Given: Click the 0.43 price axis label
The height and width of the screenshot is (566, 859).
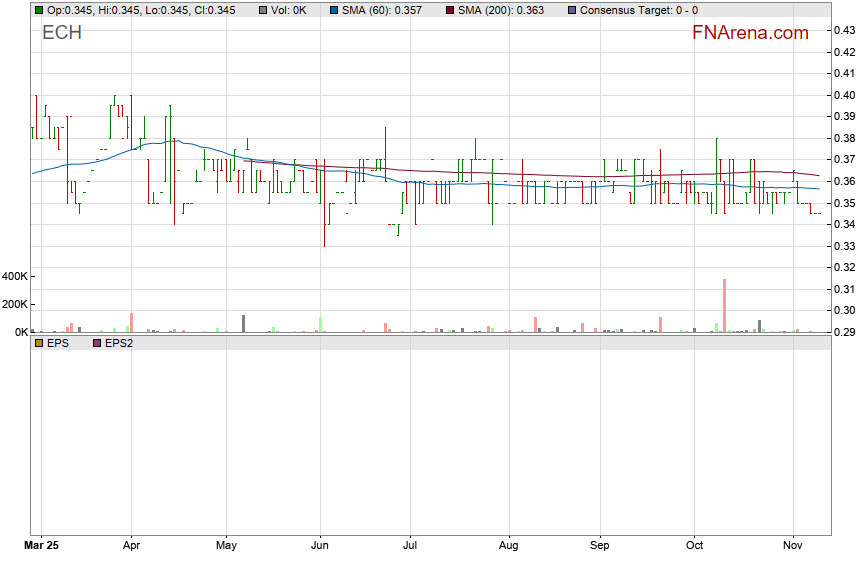Looking at the screenshot, I should (x=843, y=30).
